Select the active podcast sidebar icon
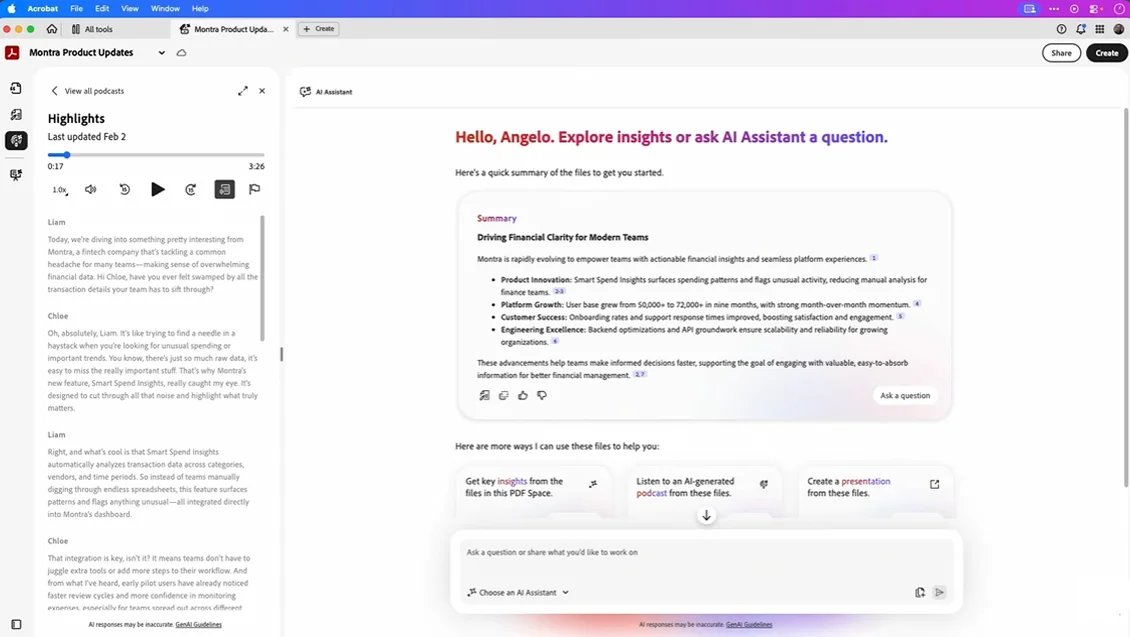This screenshot has width=1130, height=637. click(16, 141)
